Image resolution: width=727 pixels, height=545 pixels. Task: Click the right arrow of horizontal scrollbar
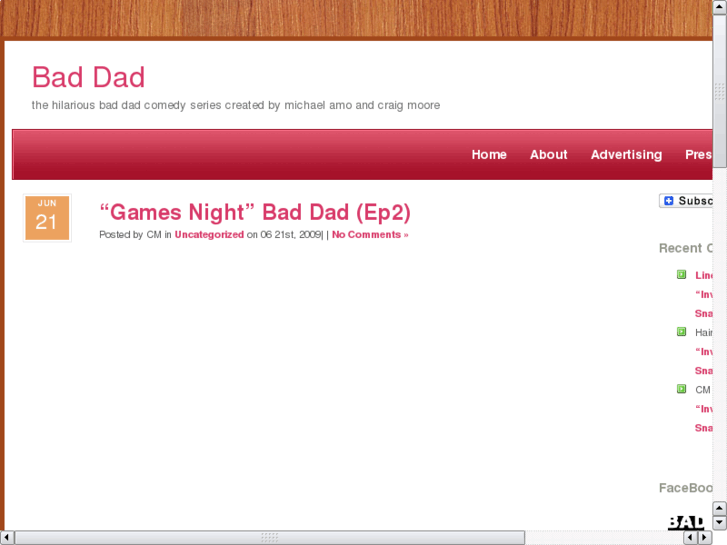[x=704, y=538]
